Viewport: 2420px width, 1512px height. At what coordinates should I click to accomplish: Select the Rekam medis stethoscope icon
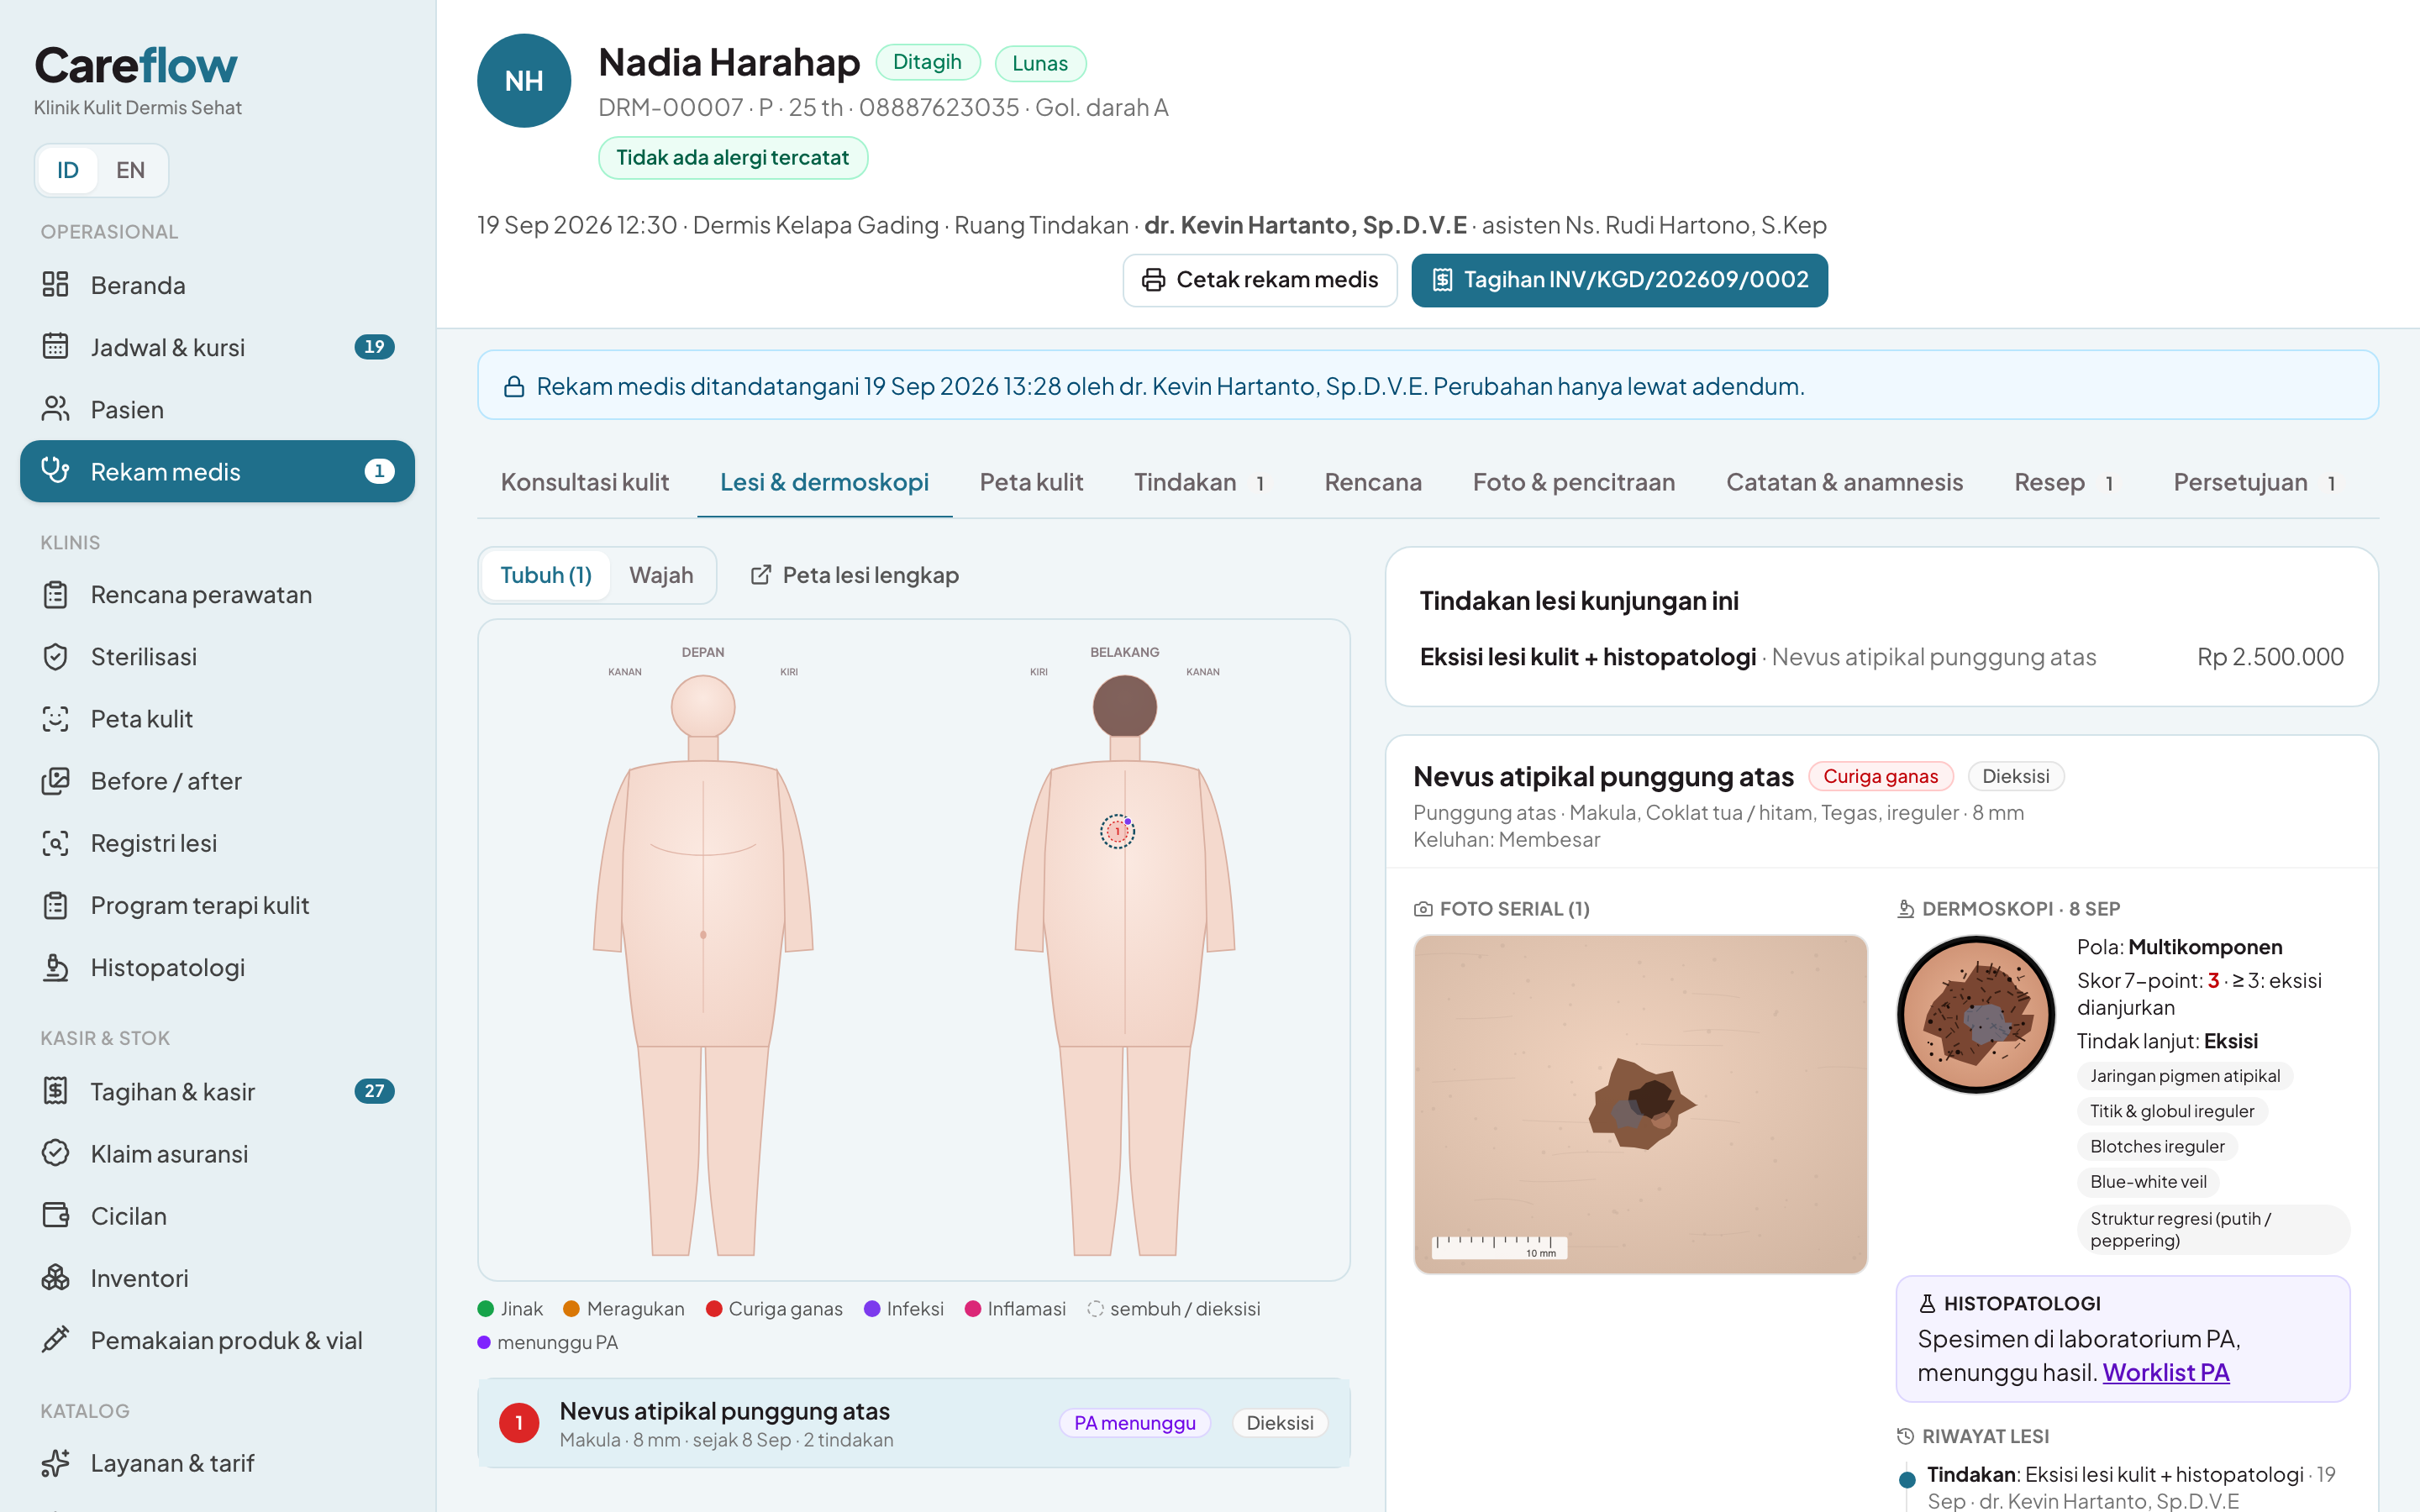pyautogui.click(x=55, y=471)
